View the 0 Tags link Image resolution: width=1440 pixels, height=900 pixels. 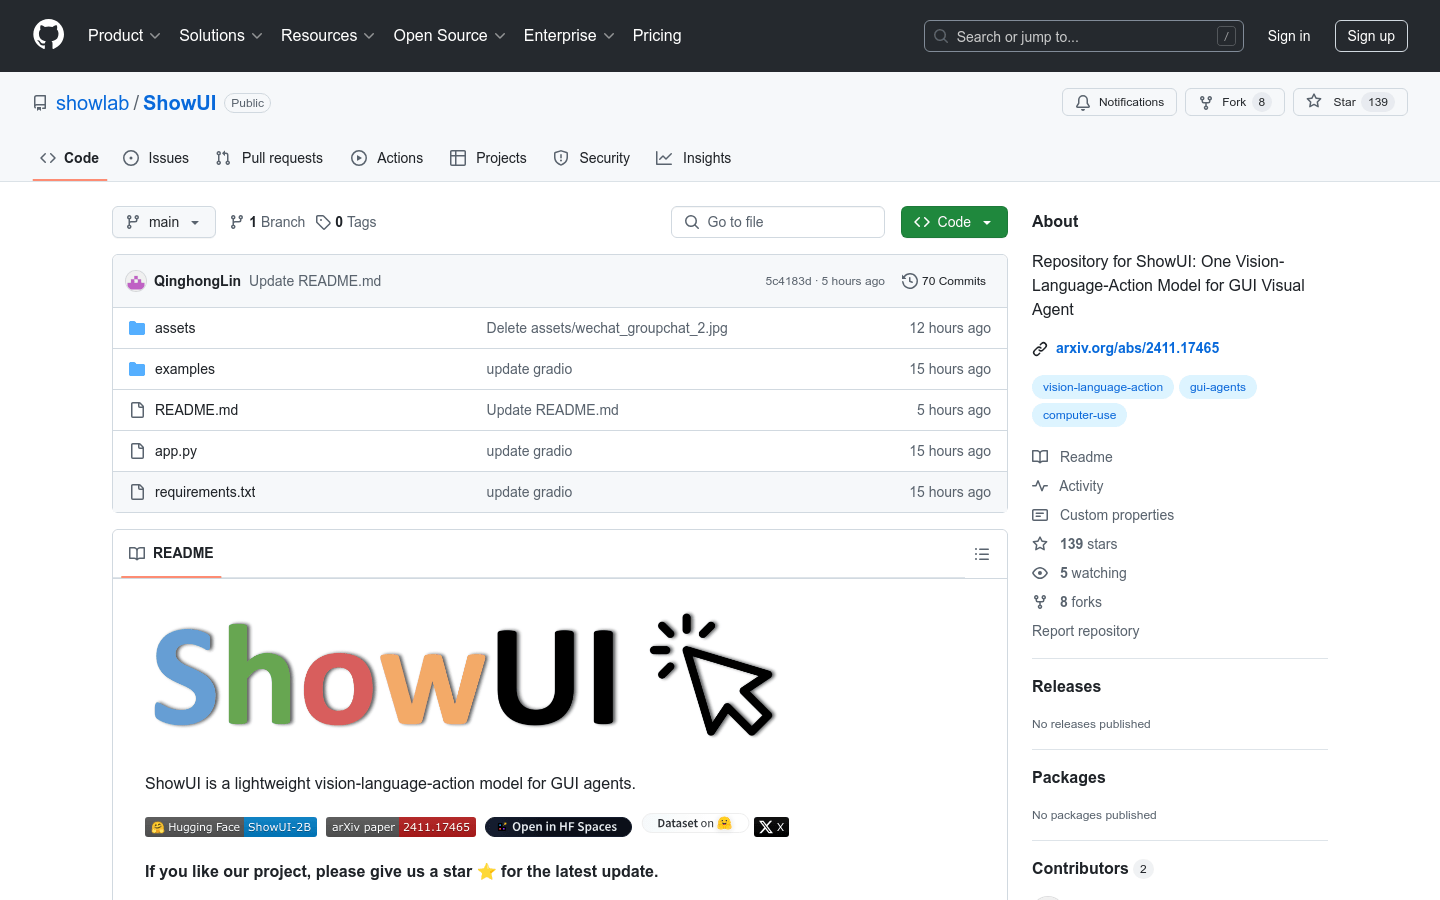[x=346, y=222]
